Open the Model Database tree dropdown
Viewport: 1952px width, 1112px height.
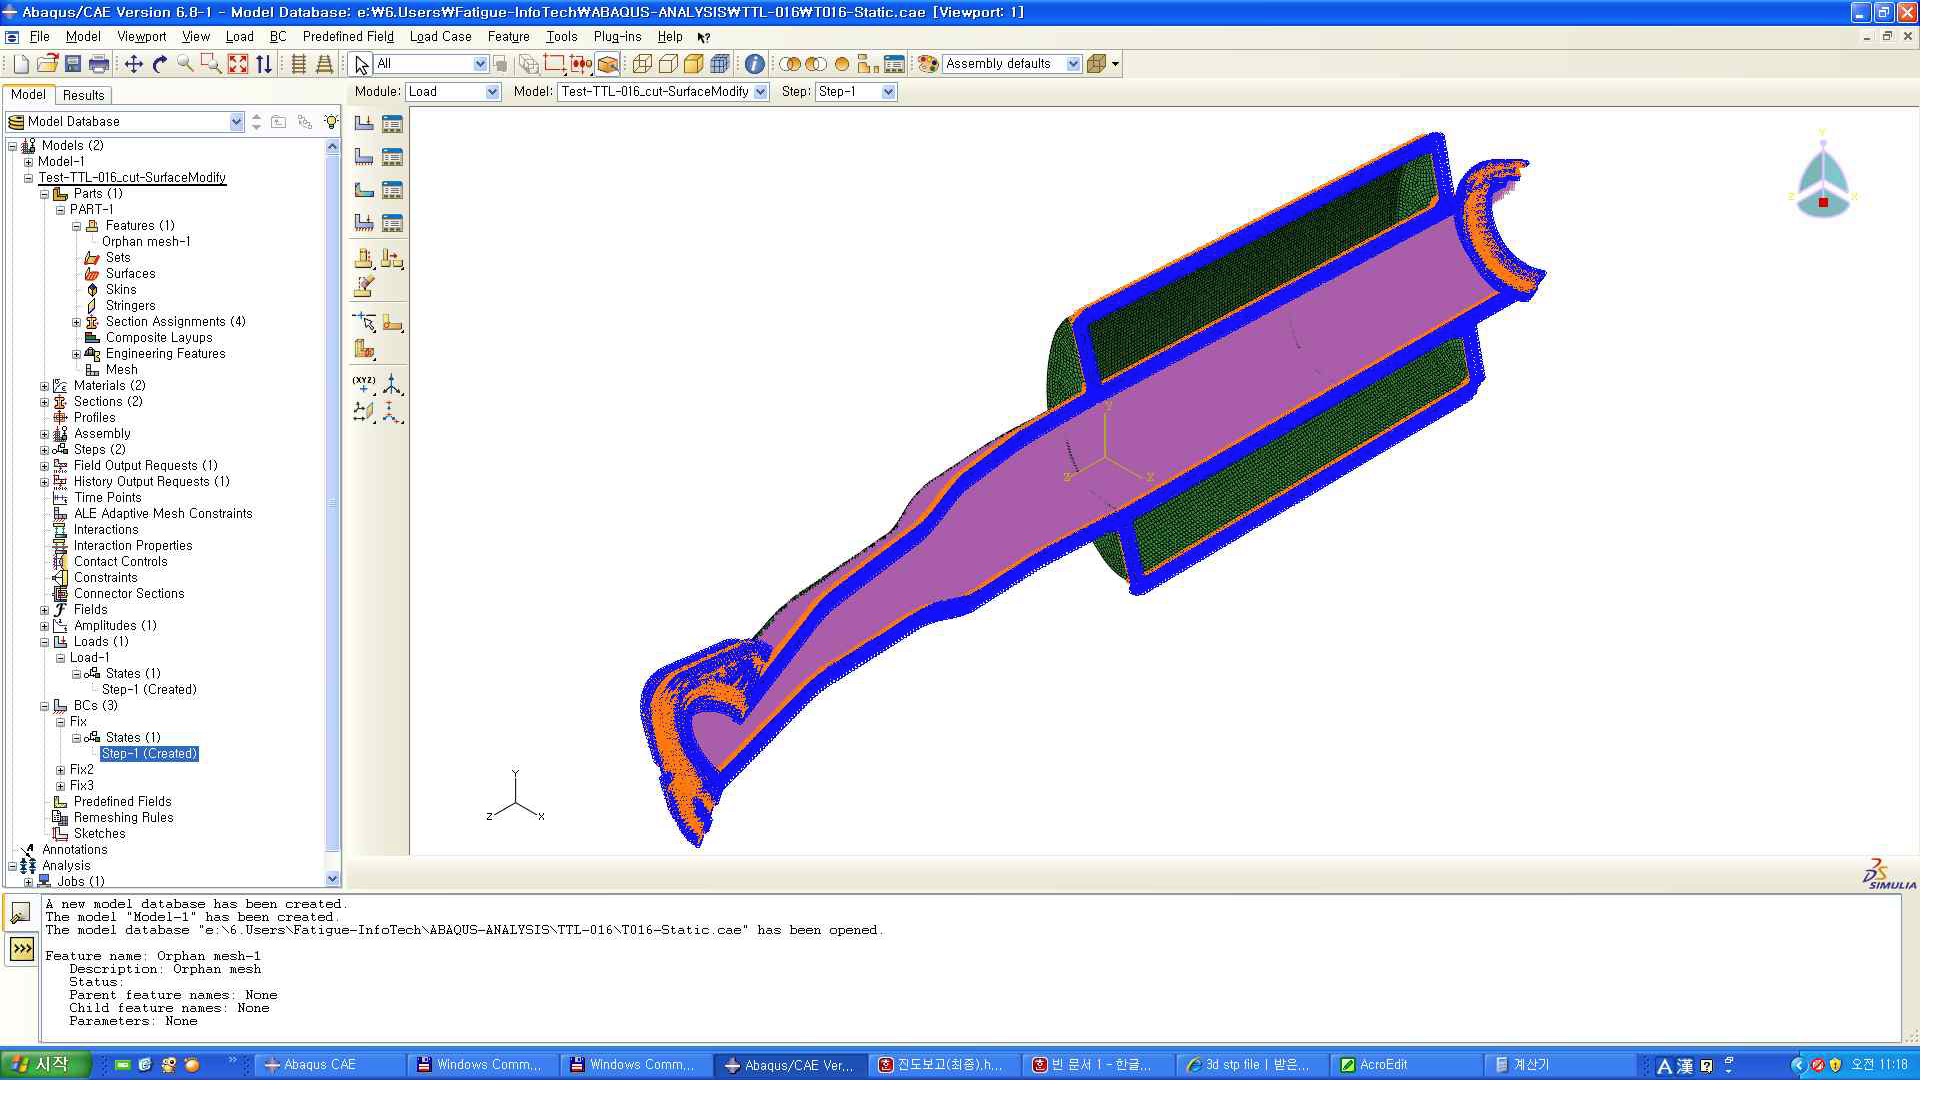coord(126,121)
